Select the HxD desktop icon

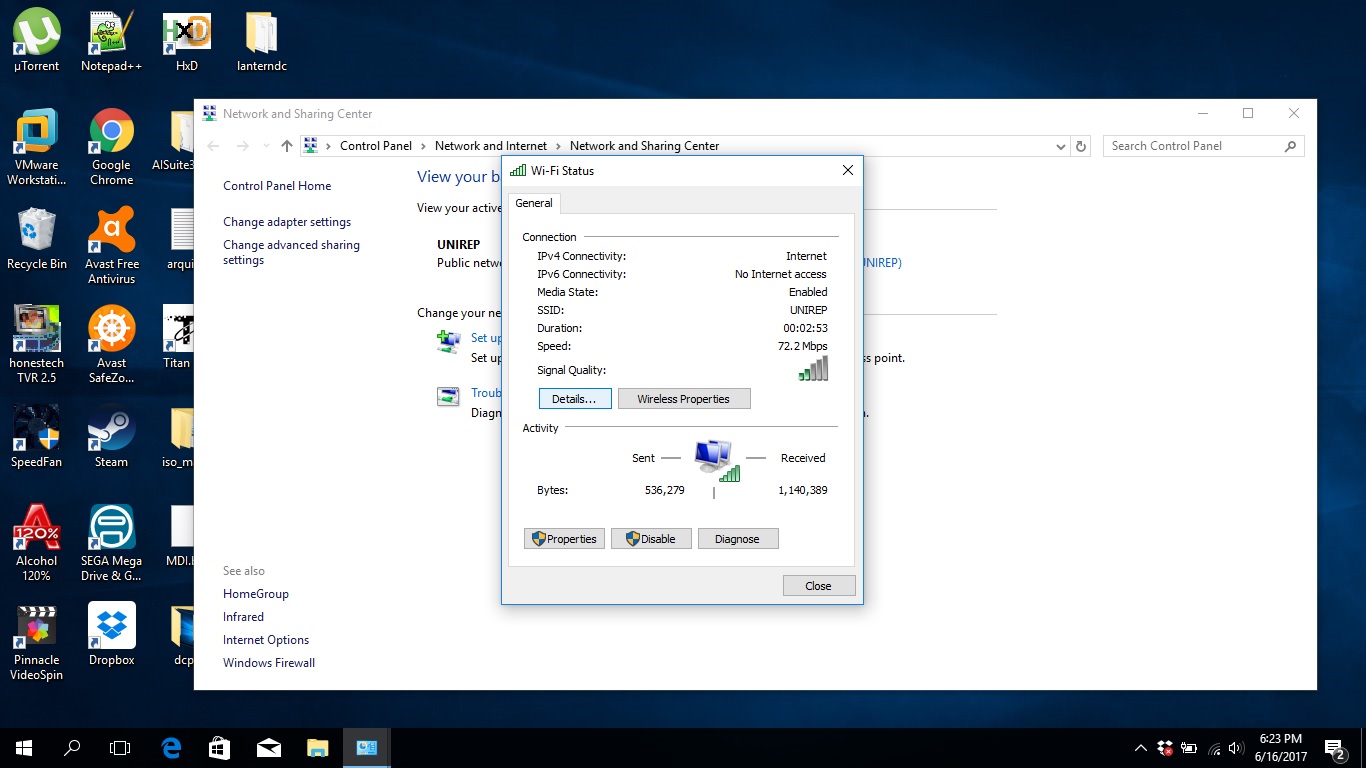point(187,42)
